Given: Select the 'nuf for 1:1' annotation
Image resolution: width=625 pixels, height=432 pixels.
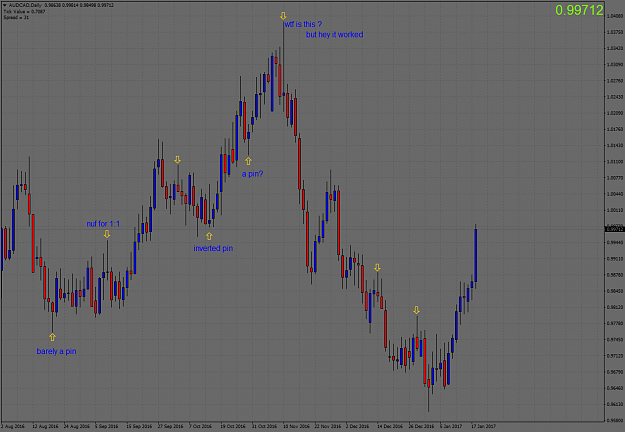Looking at the screenshot, I should point(103,224).
